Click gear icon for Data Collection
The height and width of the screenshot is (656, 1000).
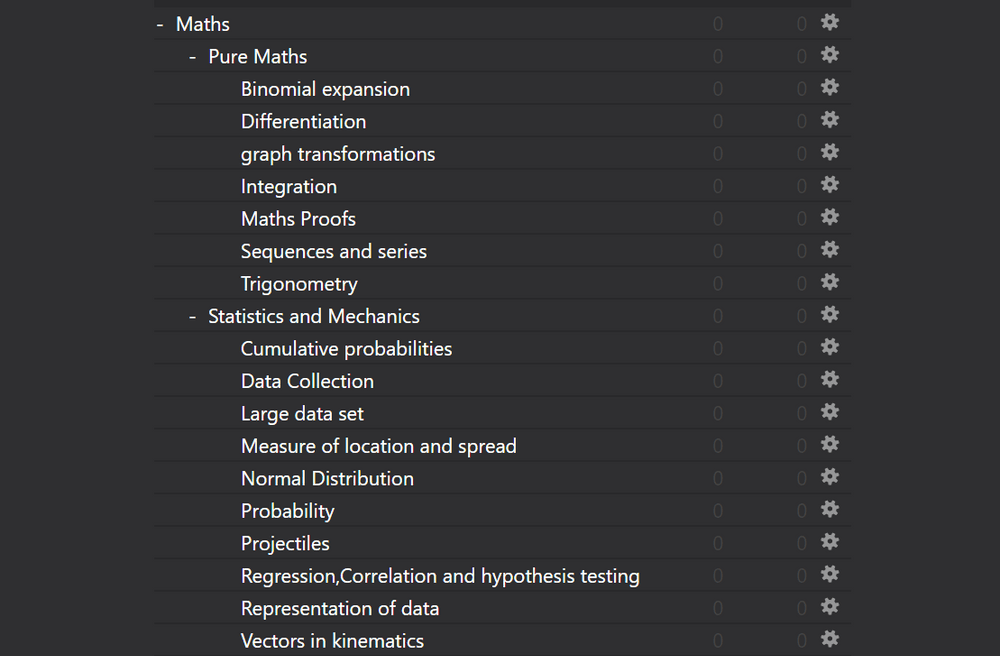pyautogui.click(x=829, y=380)
